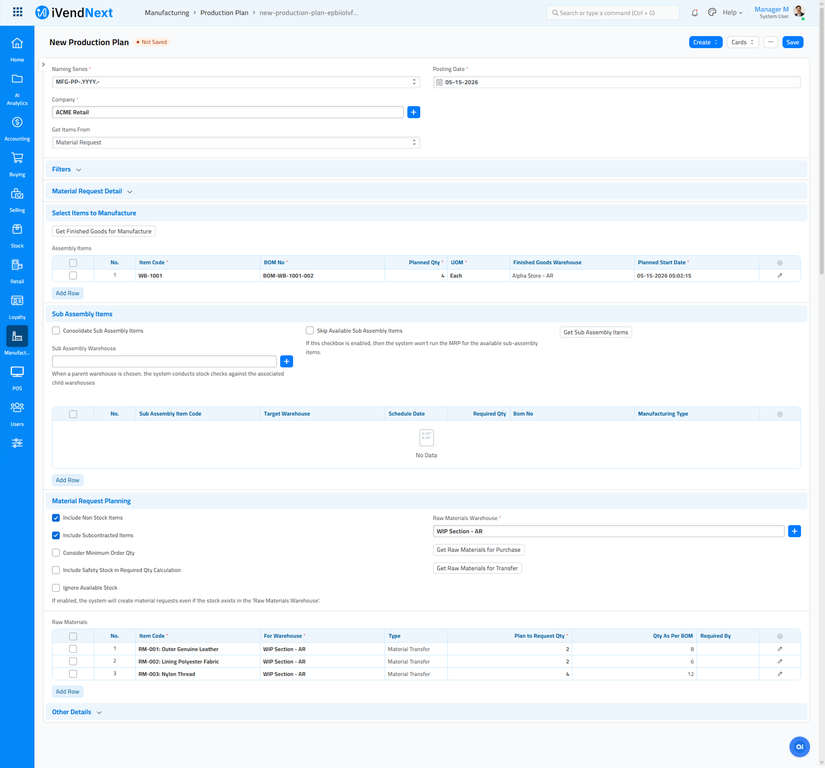
Task: Click the notifications bell icon
Action: [695, 13]
